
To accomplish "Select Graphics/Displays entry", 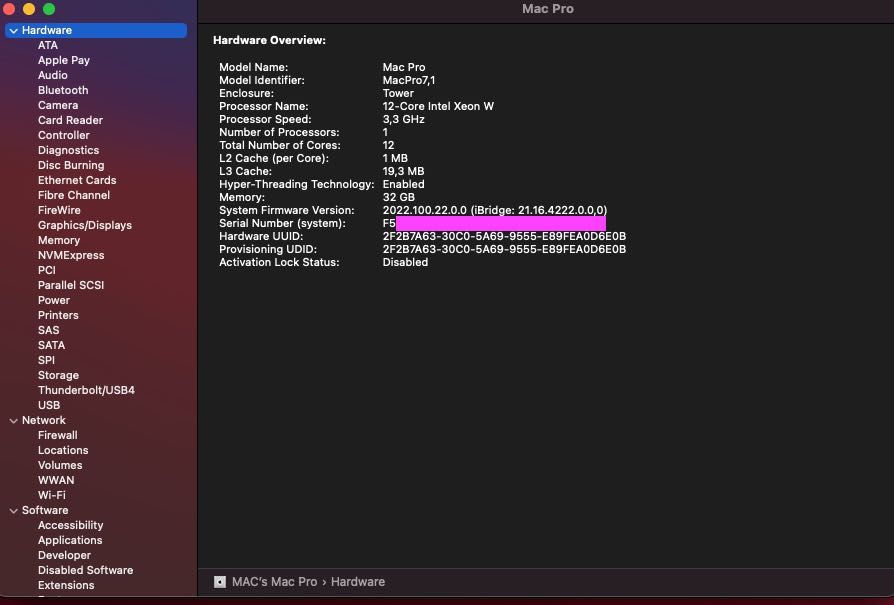I will [x=85, y=225].
